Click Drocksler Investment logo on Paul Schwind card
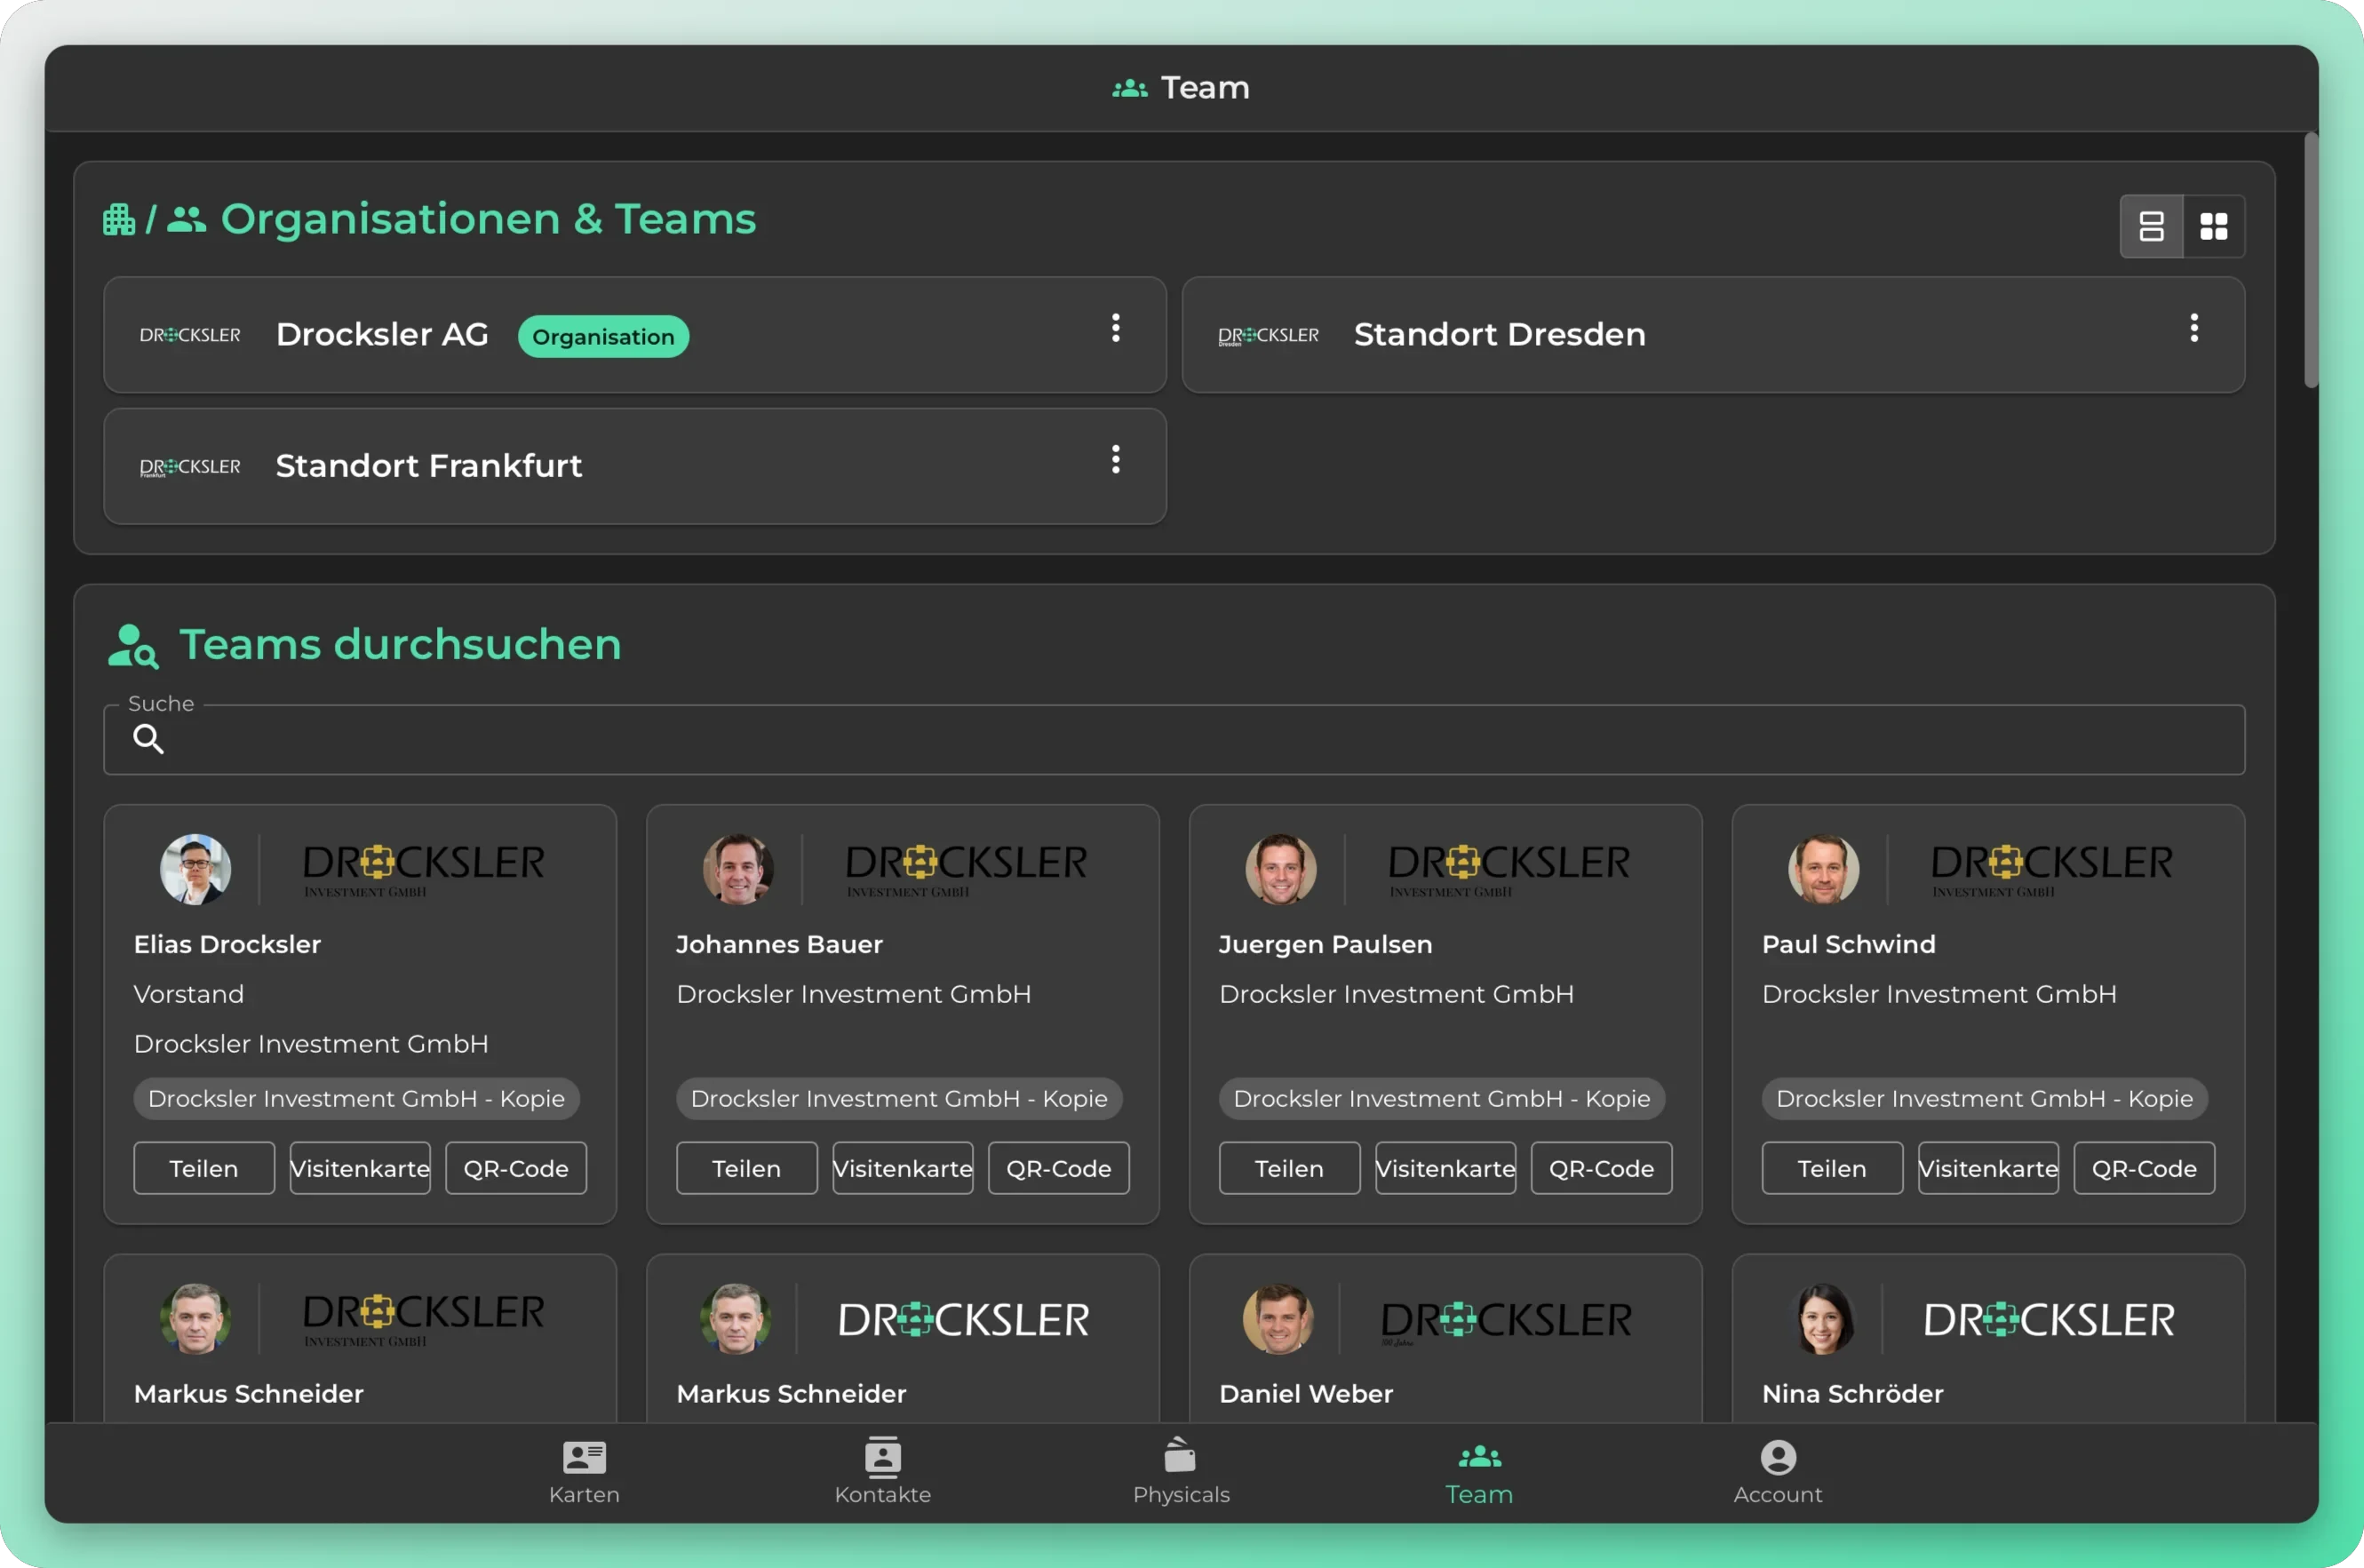 point(2051,870)
